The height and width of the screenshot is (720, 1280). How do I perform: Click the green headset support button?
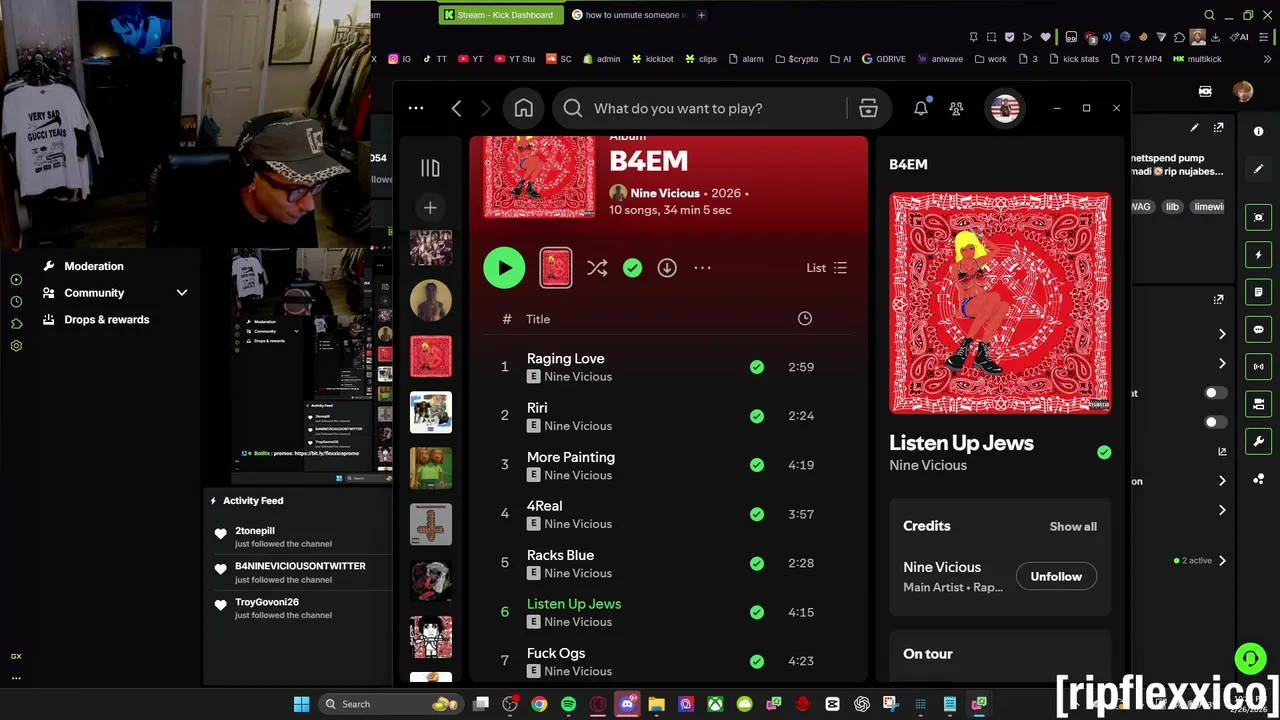pos(1250,658)
